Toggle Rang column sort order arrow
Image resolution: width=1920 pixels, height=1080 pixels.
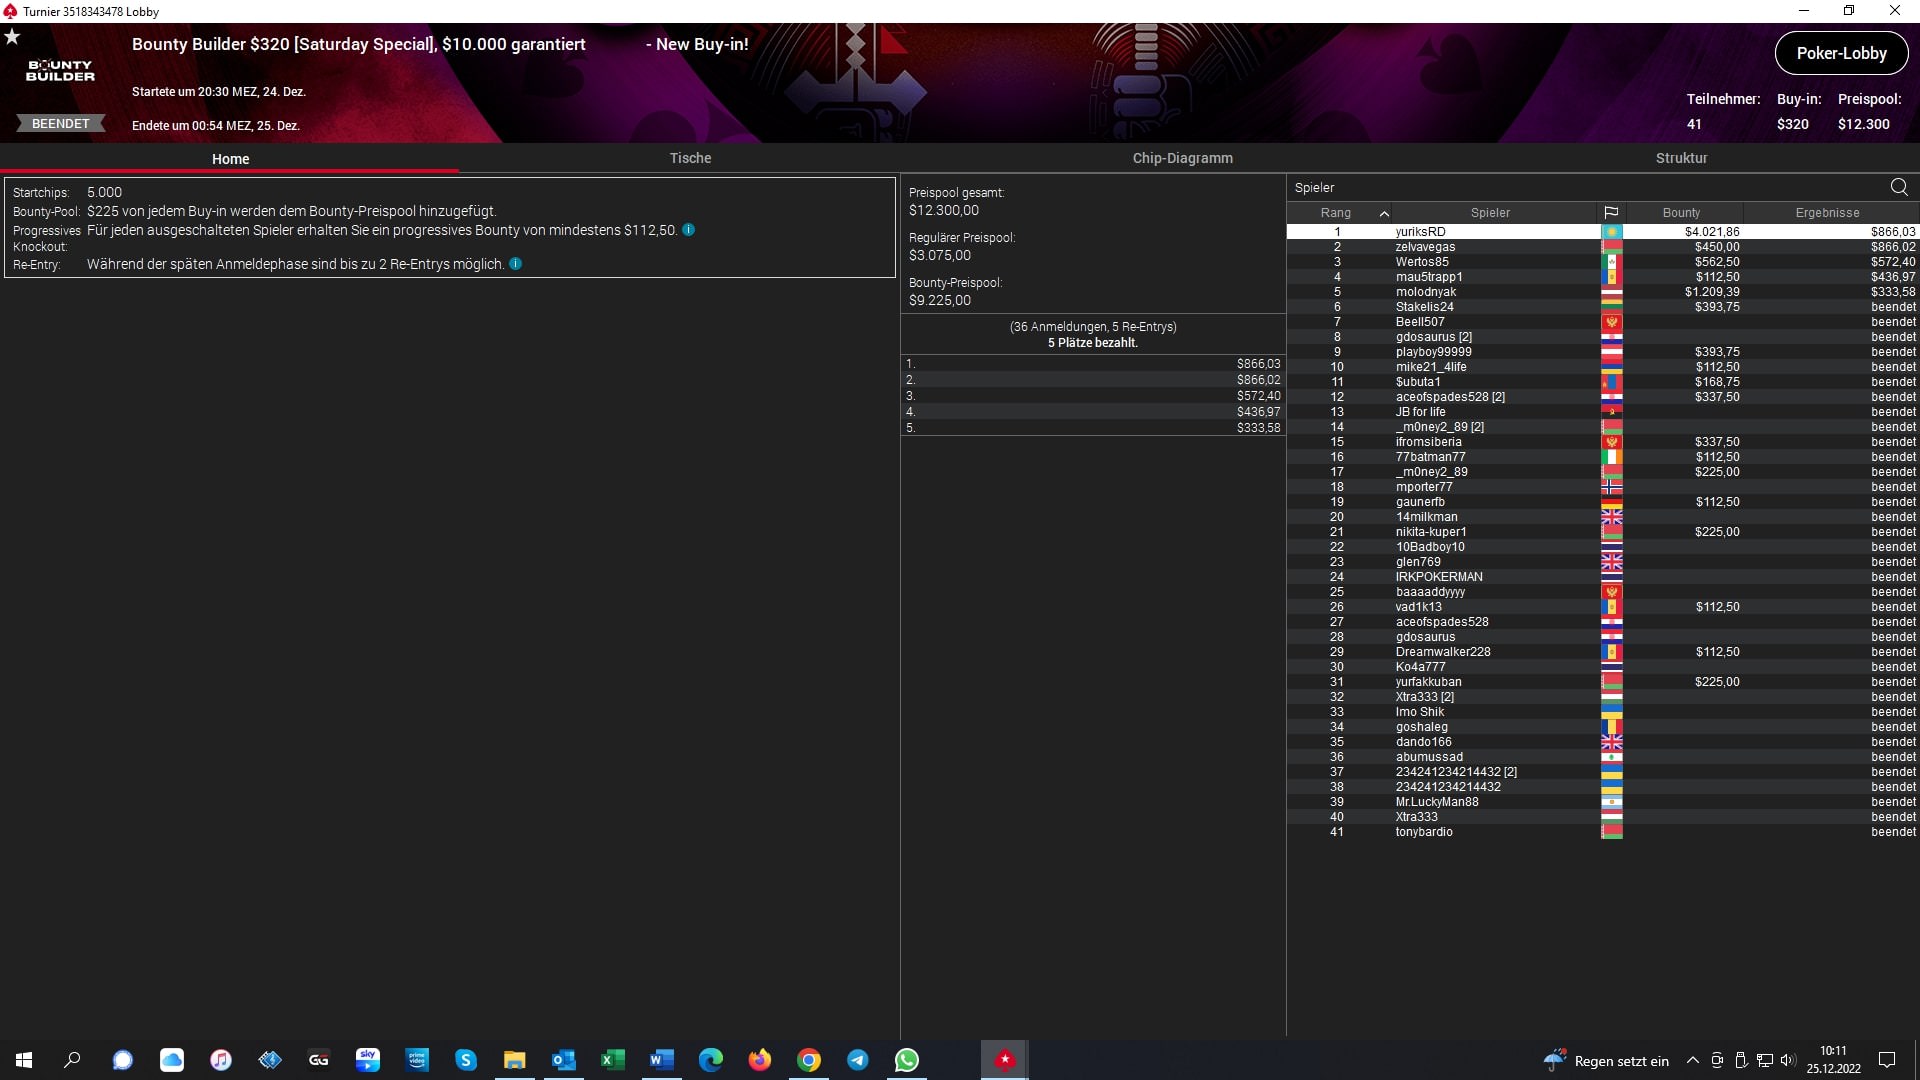tap(1384, 213)
